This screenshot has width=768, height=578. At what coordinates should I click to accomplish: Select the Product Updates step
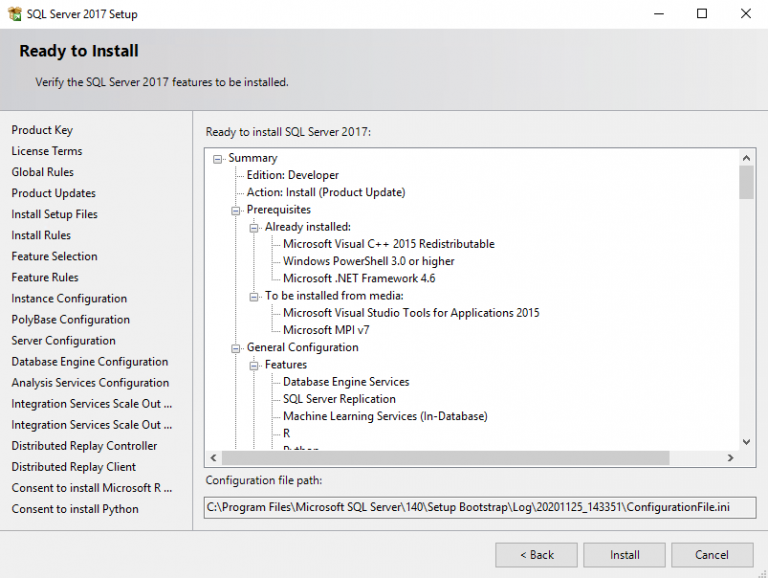click(x=53, y=193)
